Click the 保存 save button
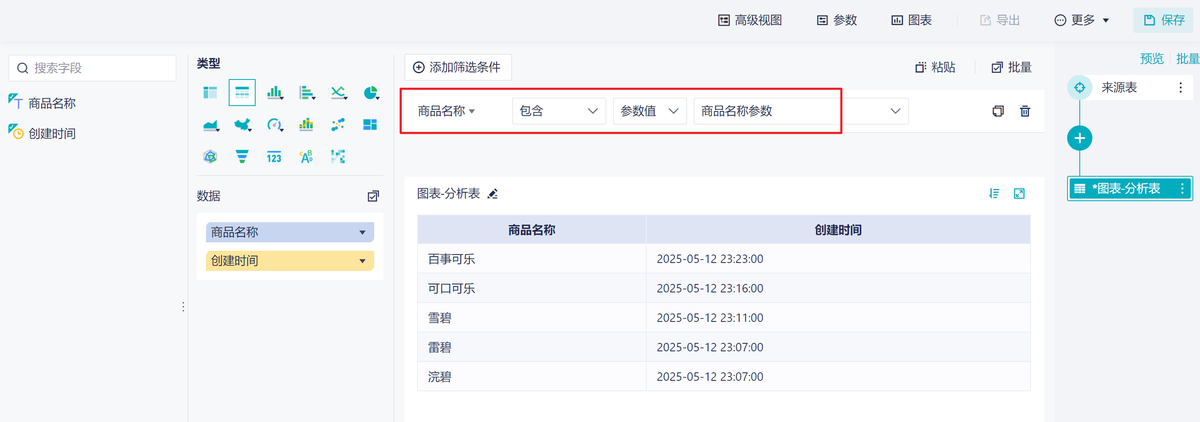This screenshot has width=1200, height=422. pyautogui.click(x=1163, y=20)
